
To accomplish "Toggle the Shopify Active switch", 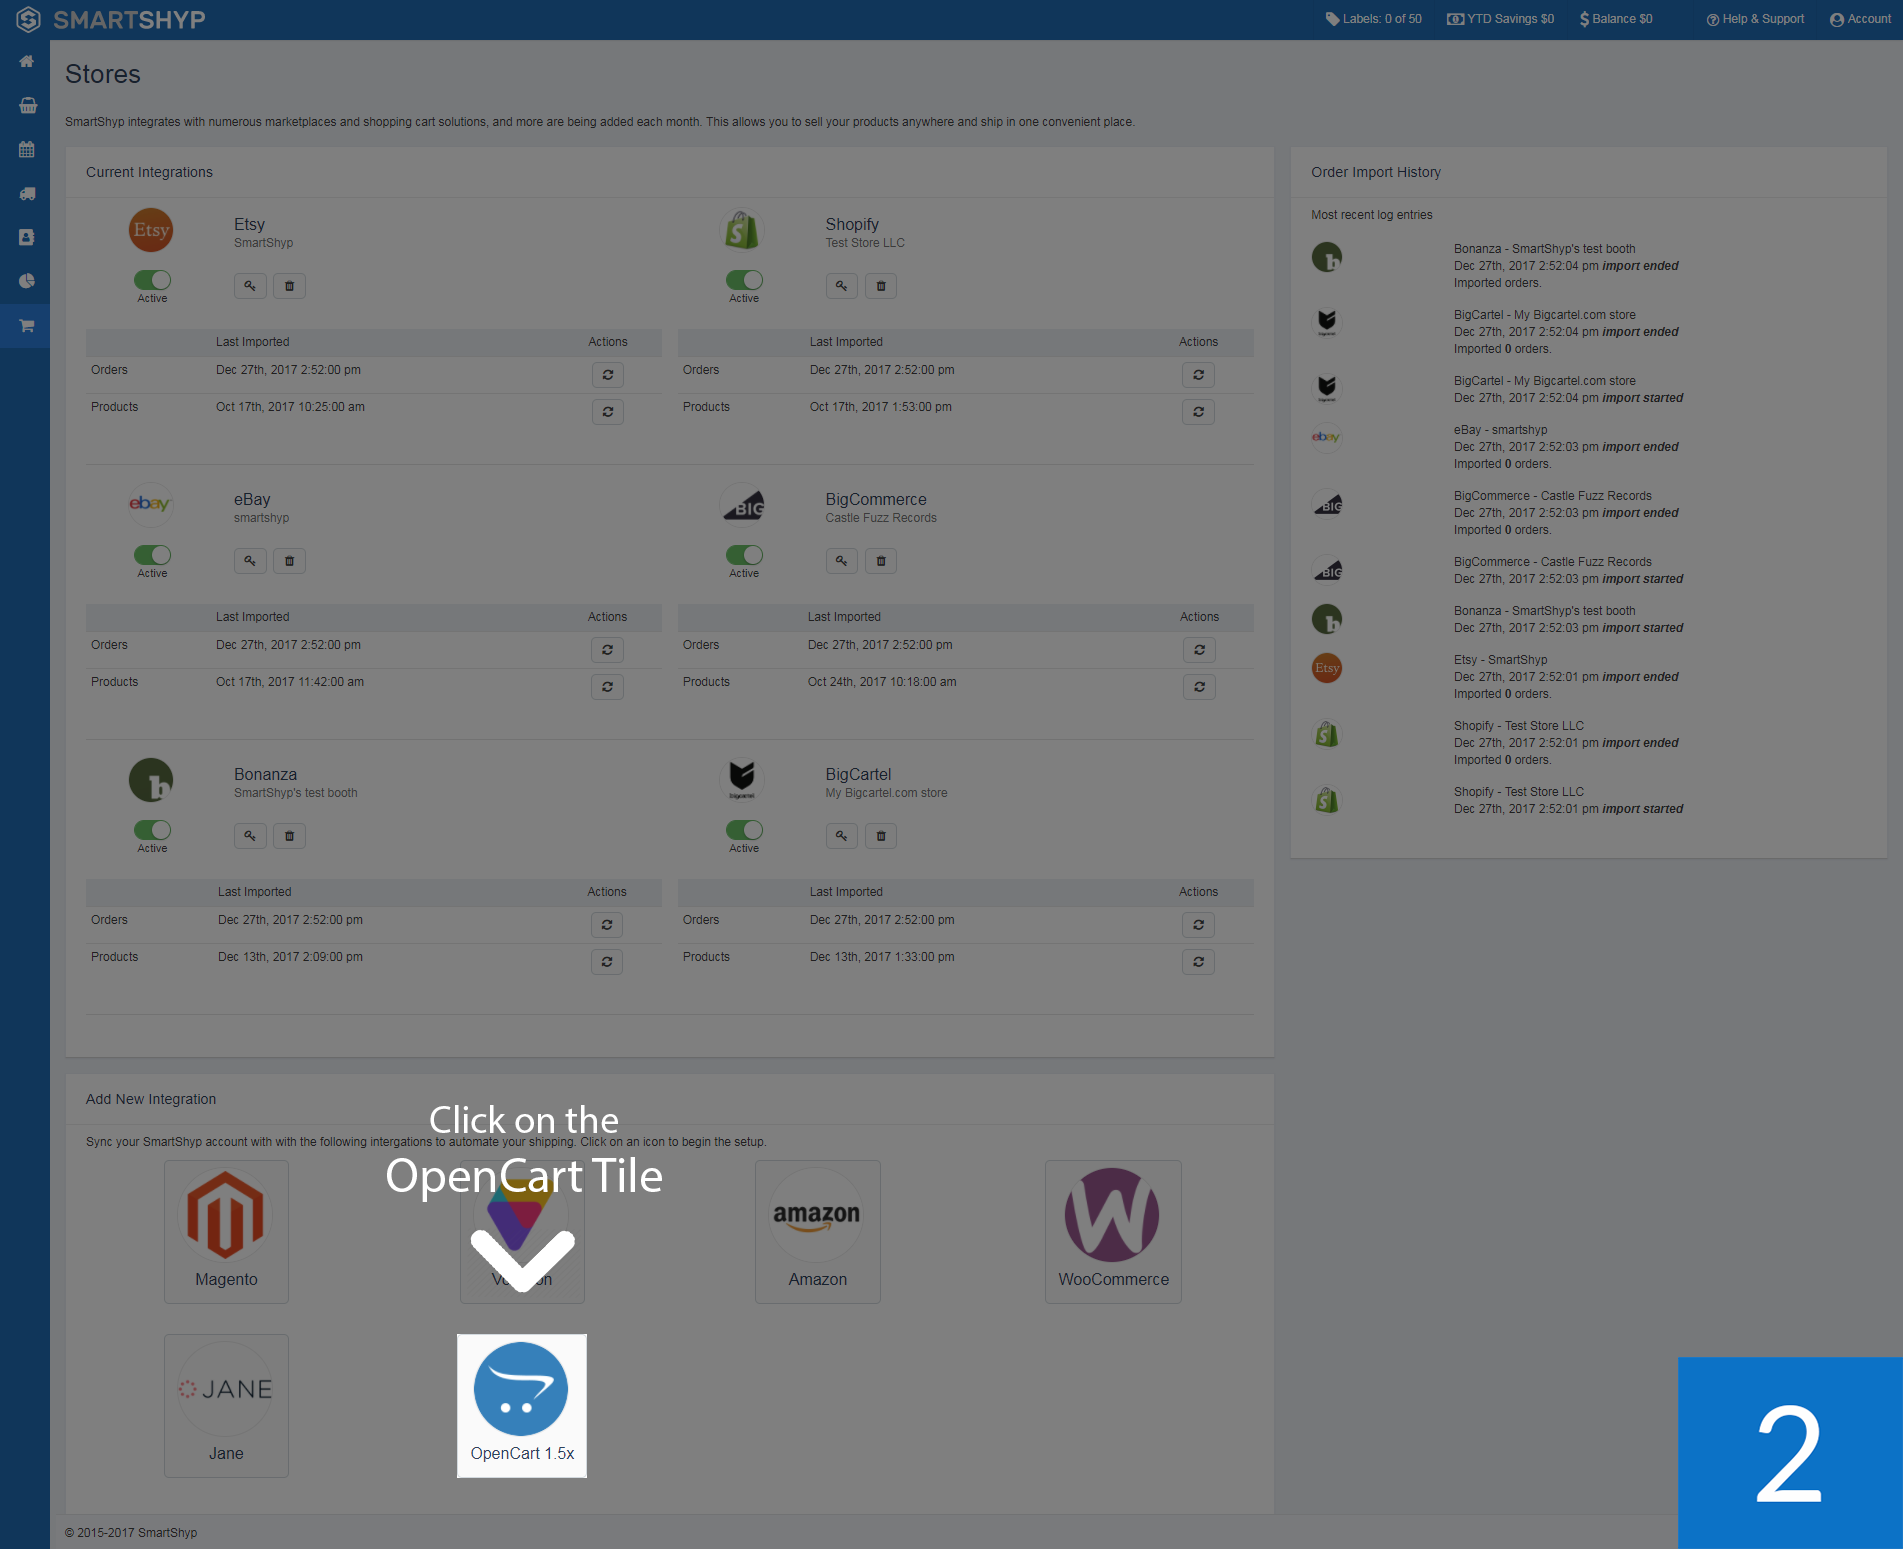I will [x=744, y=280].
